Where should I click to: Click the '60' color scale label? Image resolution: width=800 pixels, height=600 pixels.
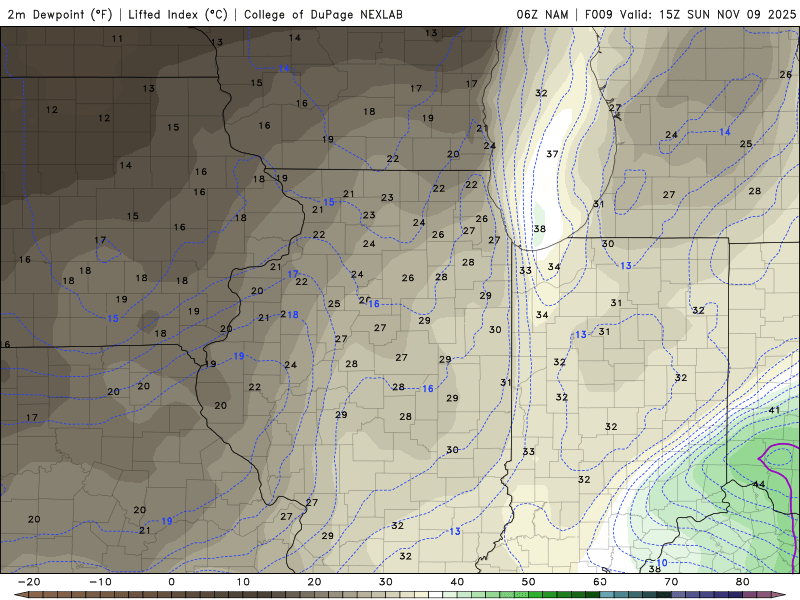click(600, 582)
